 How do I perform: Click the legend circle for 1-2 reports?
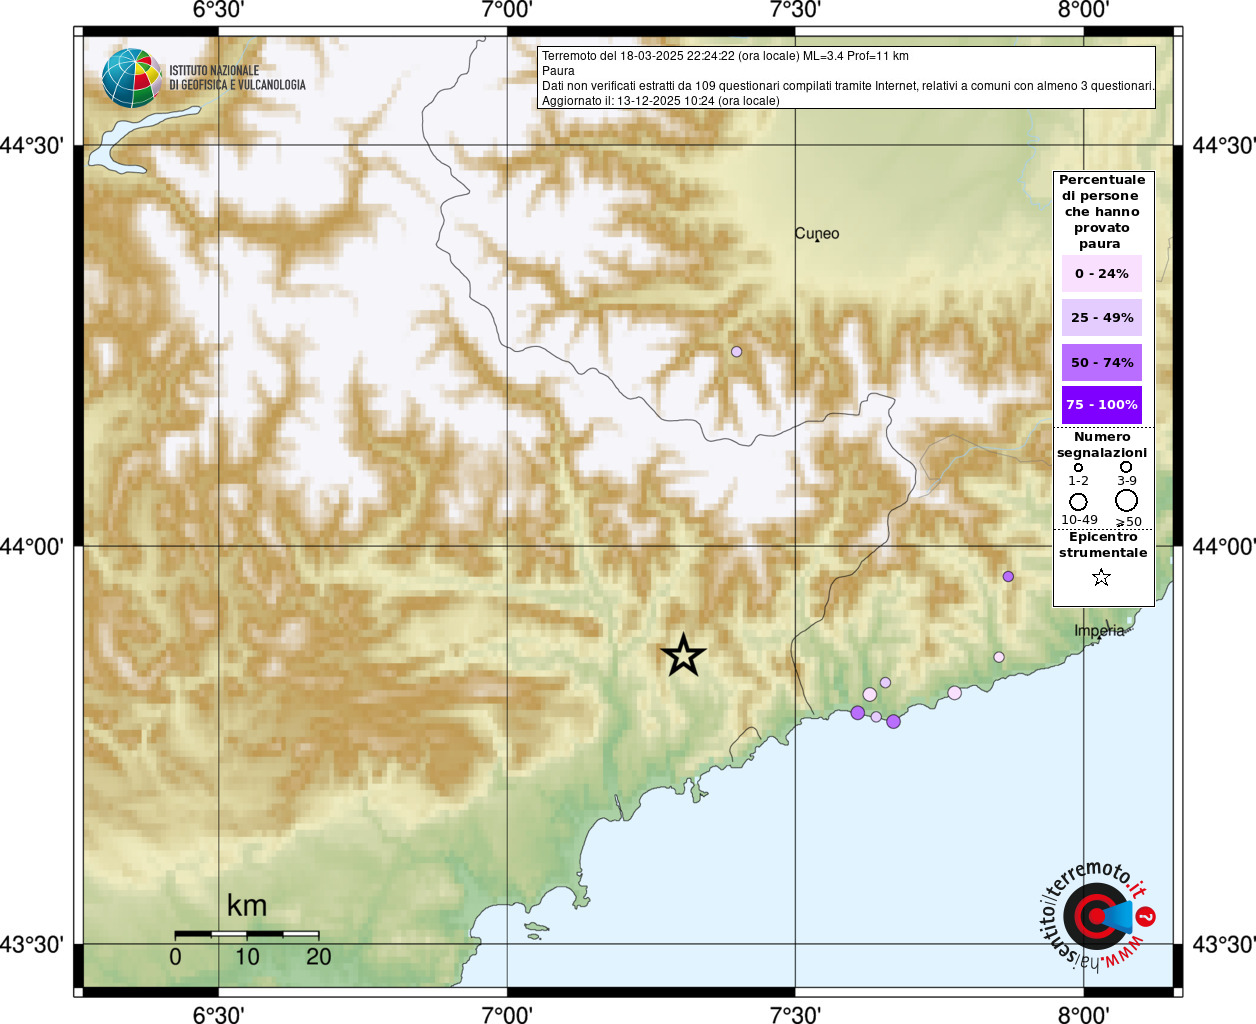point(1078,467)
